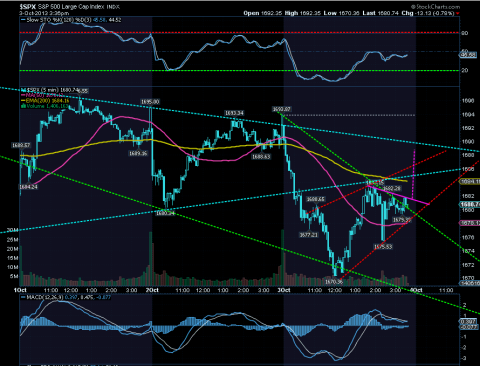
Task: Click the 5M tick on the volume axis
Action: (x=14, y=276)
